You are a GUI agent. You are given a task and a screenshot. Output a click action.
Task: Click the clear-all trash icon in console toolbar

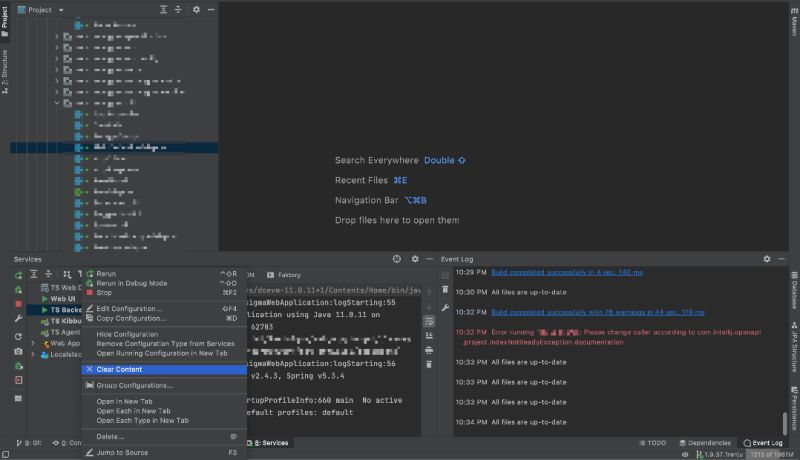coord(429,365)
